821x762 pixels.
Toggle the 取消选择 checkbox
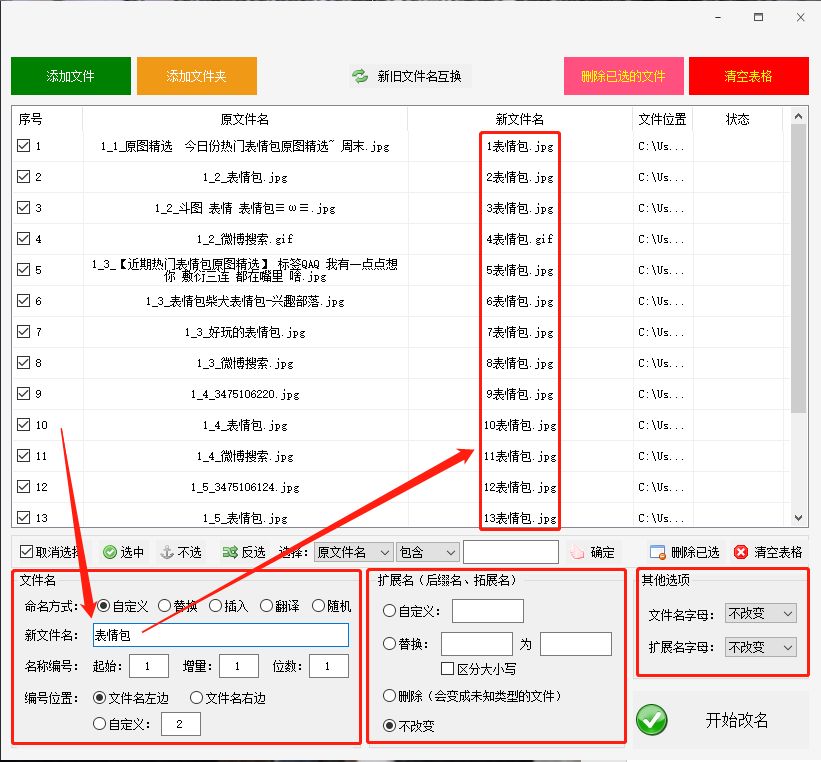point(26,551)
